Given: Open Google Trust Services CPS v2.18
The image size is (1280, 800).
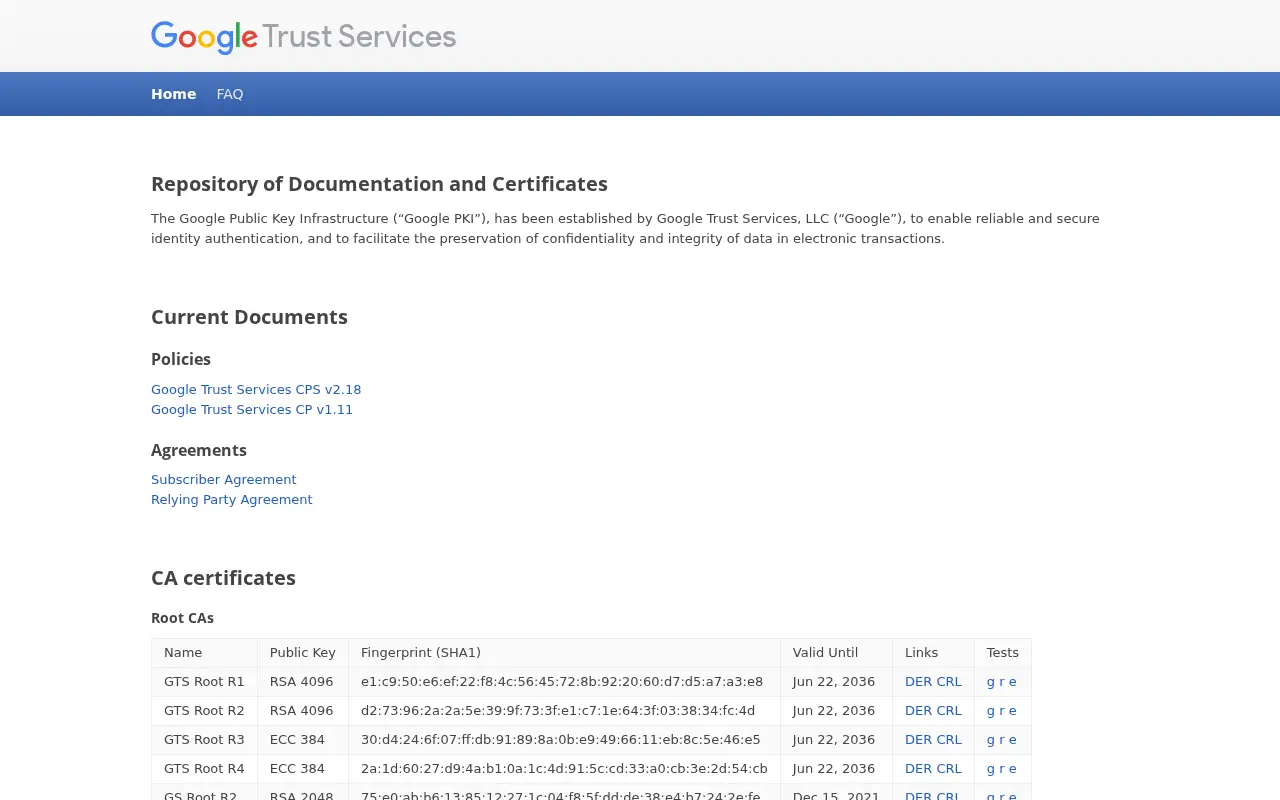Looking at the screenshot, I should (256, 390).
